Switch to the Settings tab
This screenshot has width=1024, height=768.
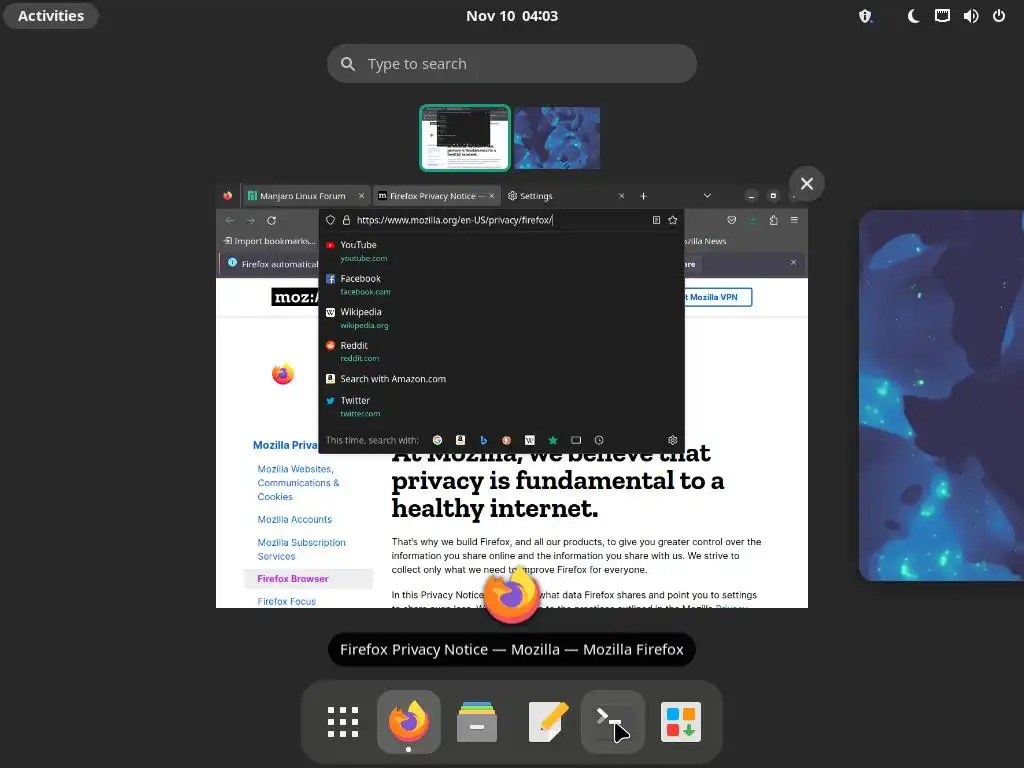[536, 196]
